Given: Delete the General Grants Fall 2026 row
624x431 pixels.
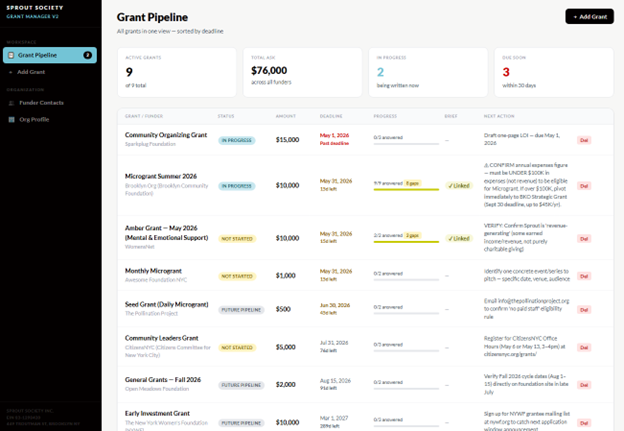Looking at the screenshot, I should pos(584,385).
